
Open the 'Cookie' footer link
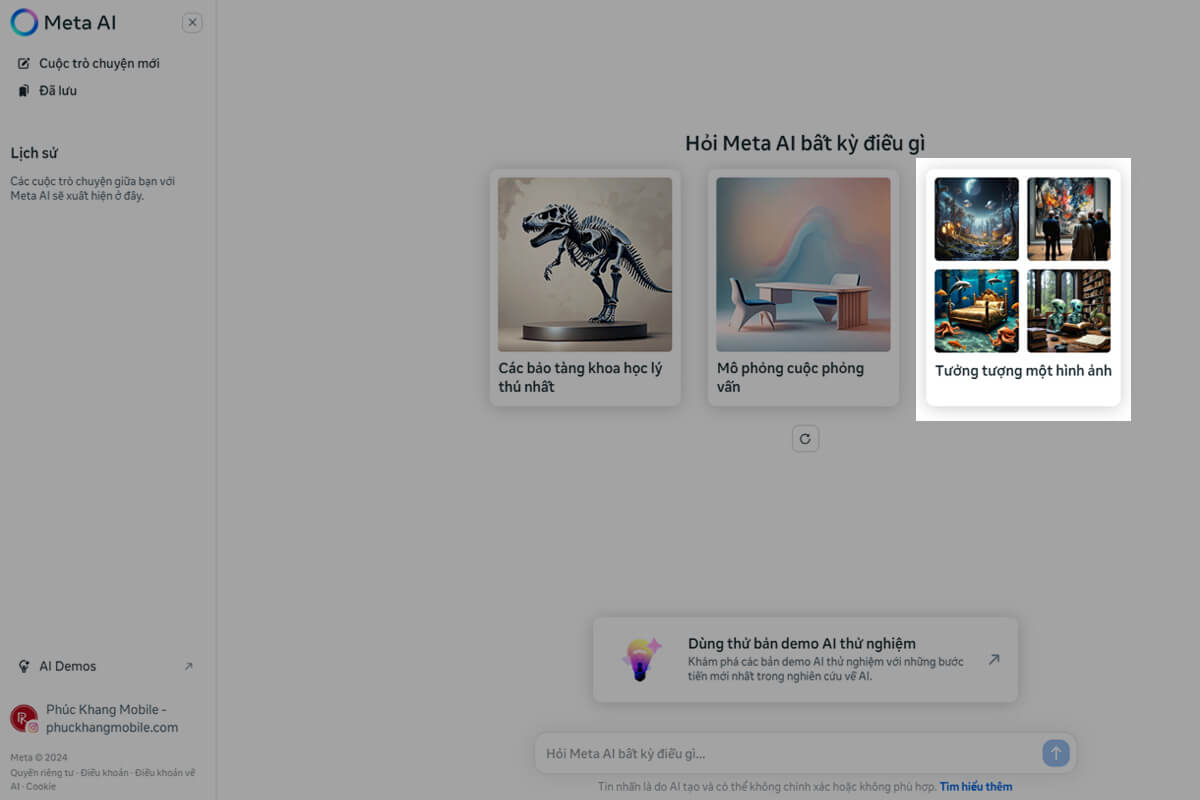click(x=41, y=786)
